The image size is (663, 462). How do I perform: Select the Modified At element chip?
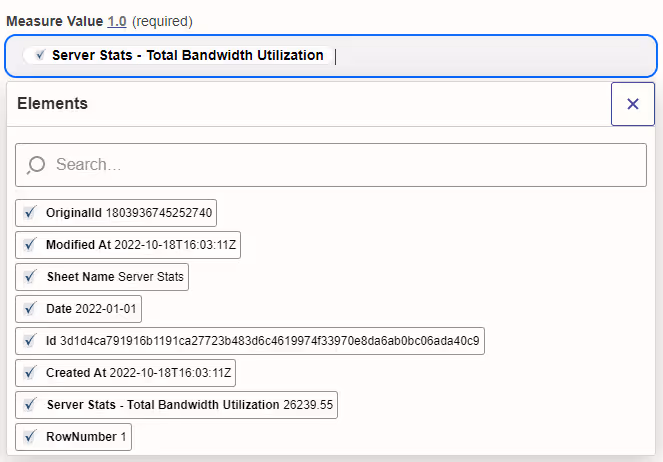pyautogui.click(x=128, y=245)
